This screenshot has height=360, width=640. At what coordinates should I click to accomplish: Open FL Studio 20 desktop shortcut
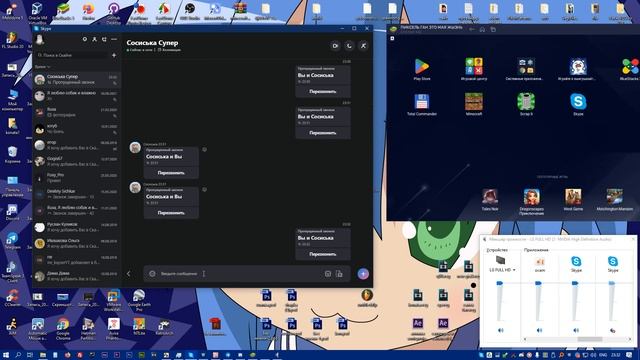coord(12,40)
